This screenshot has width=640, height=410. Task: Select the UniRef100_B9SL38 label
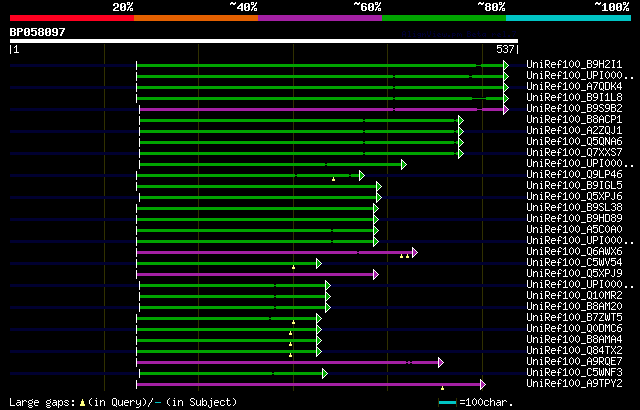(574, 208)
